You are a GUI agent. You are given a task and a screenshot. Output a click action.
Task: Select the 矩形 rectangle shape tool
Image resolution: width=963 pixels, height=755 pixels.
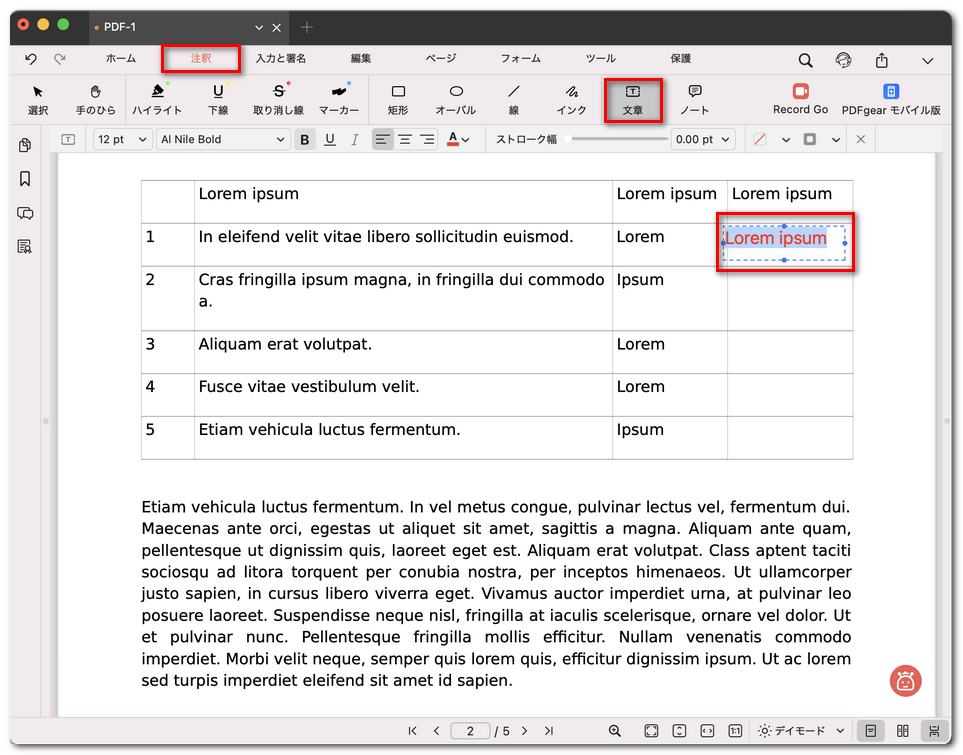click(398, 98)
